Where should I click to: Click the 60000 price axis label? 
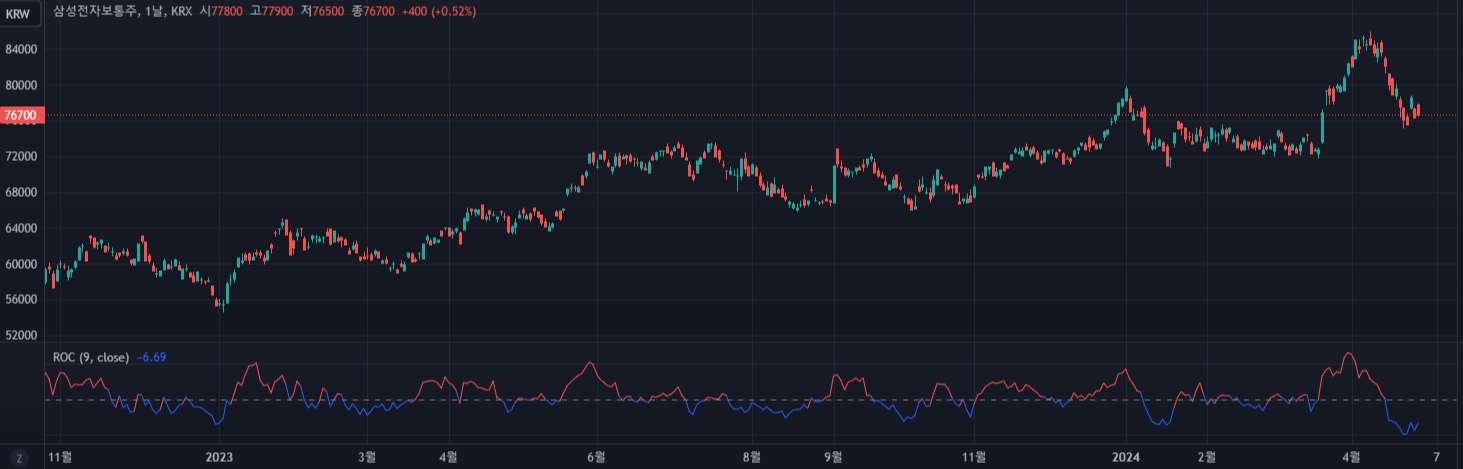(21, 264)
